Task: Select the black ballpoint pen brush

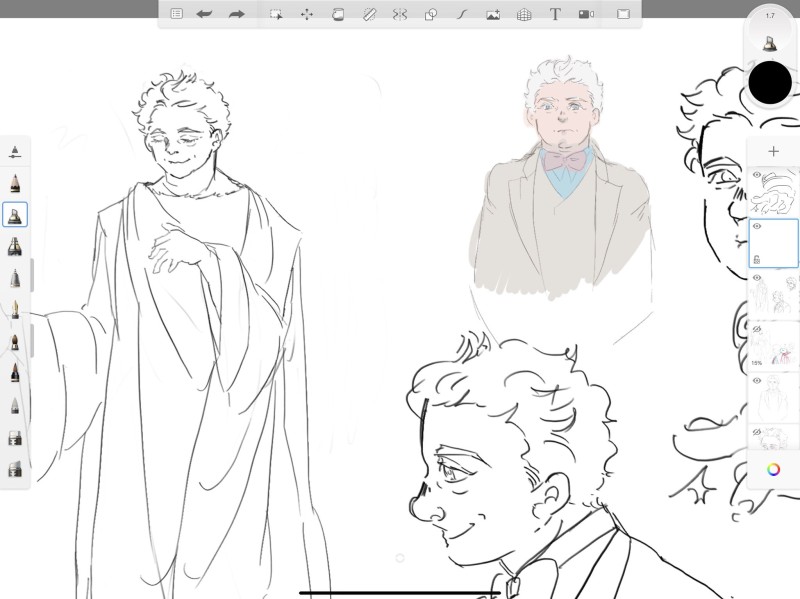Action: coord(15,373)
